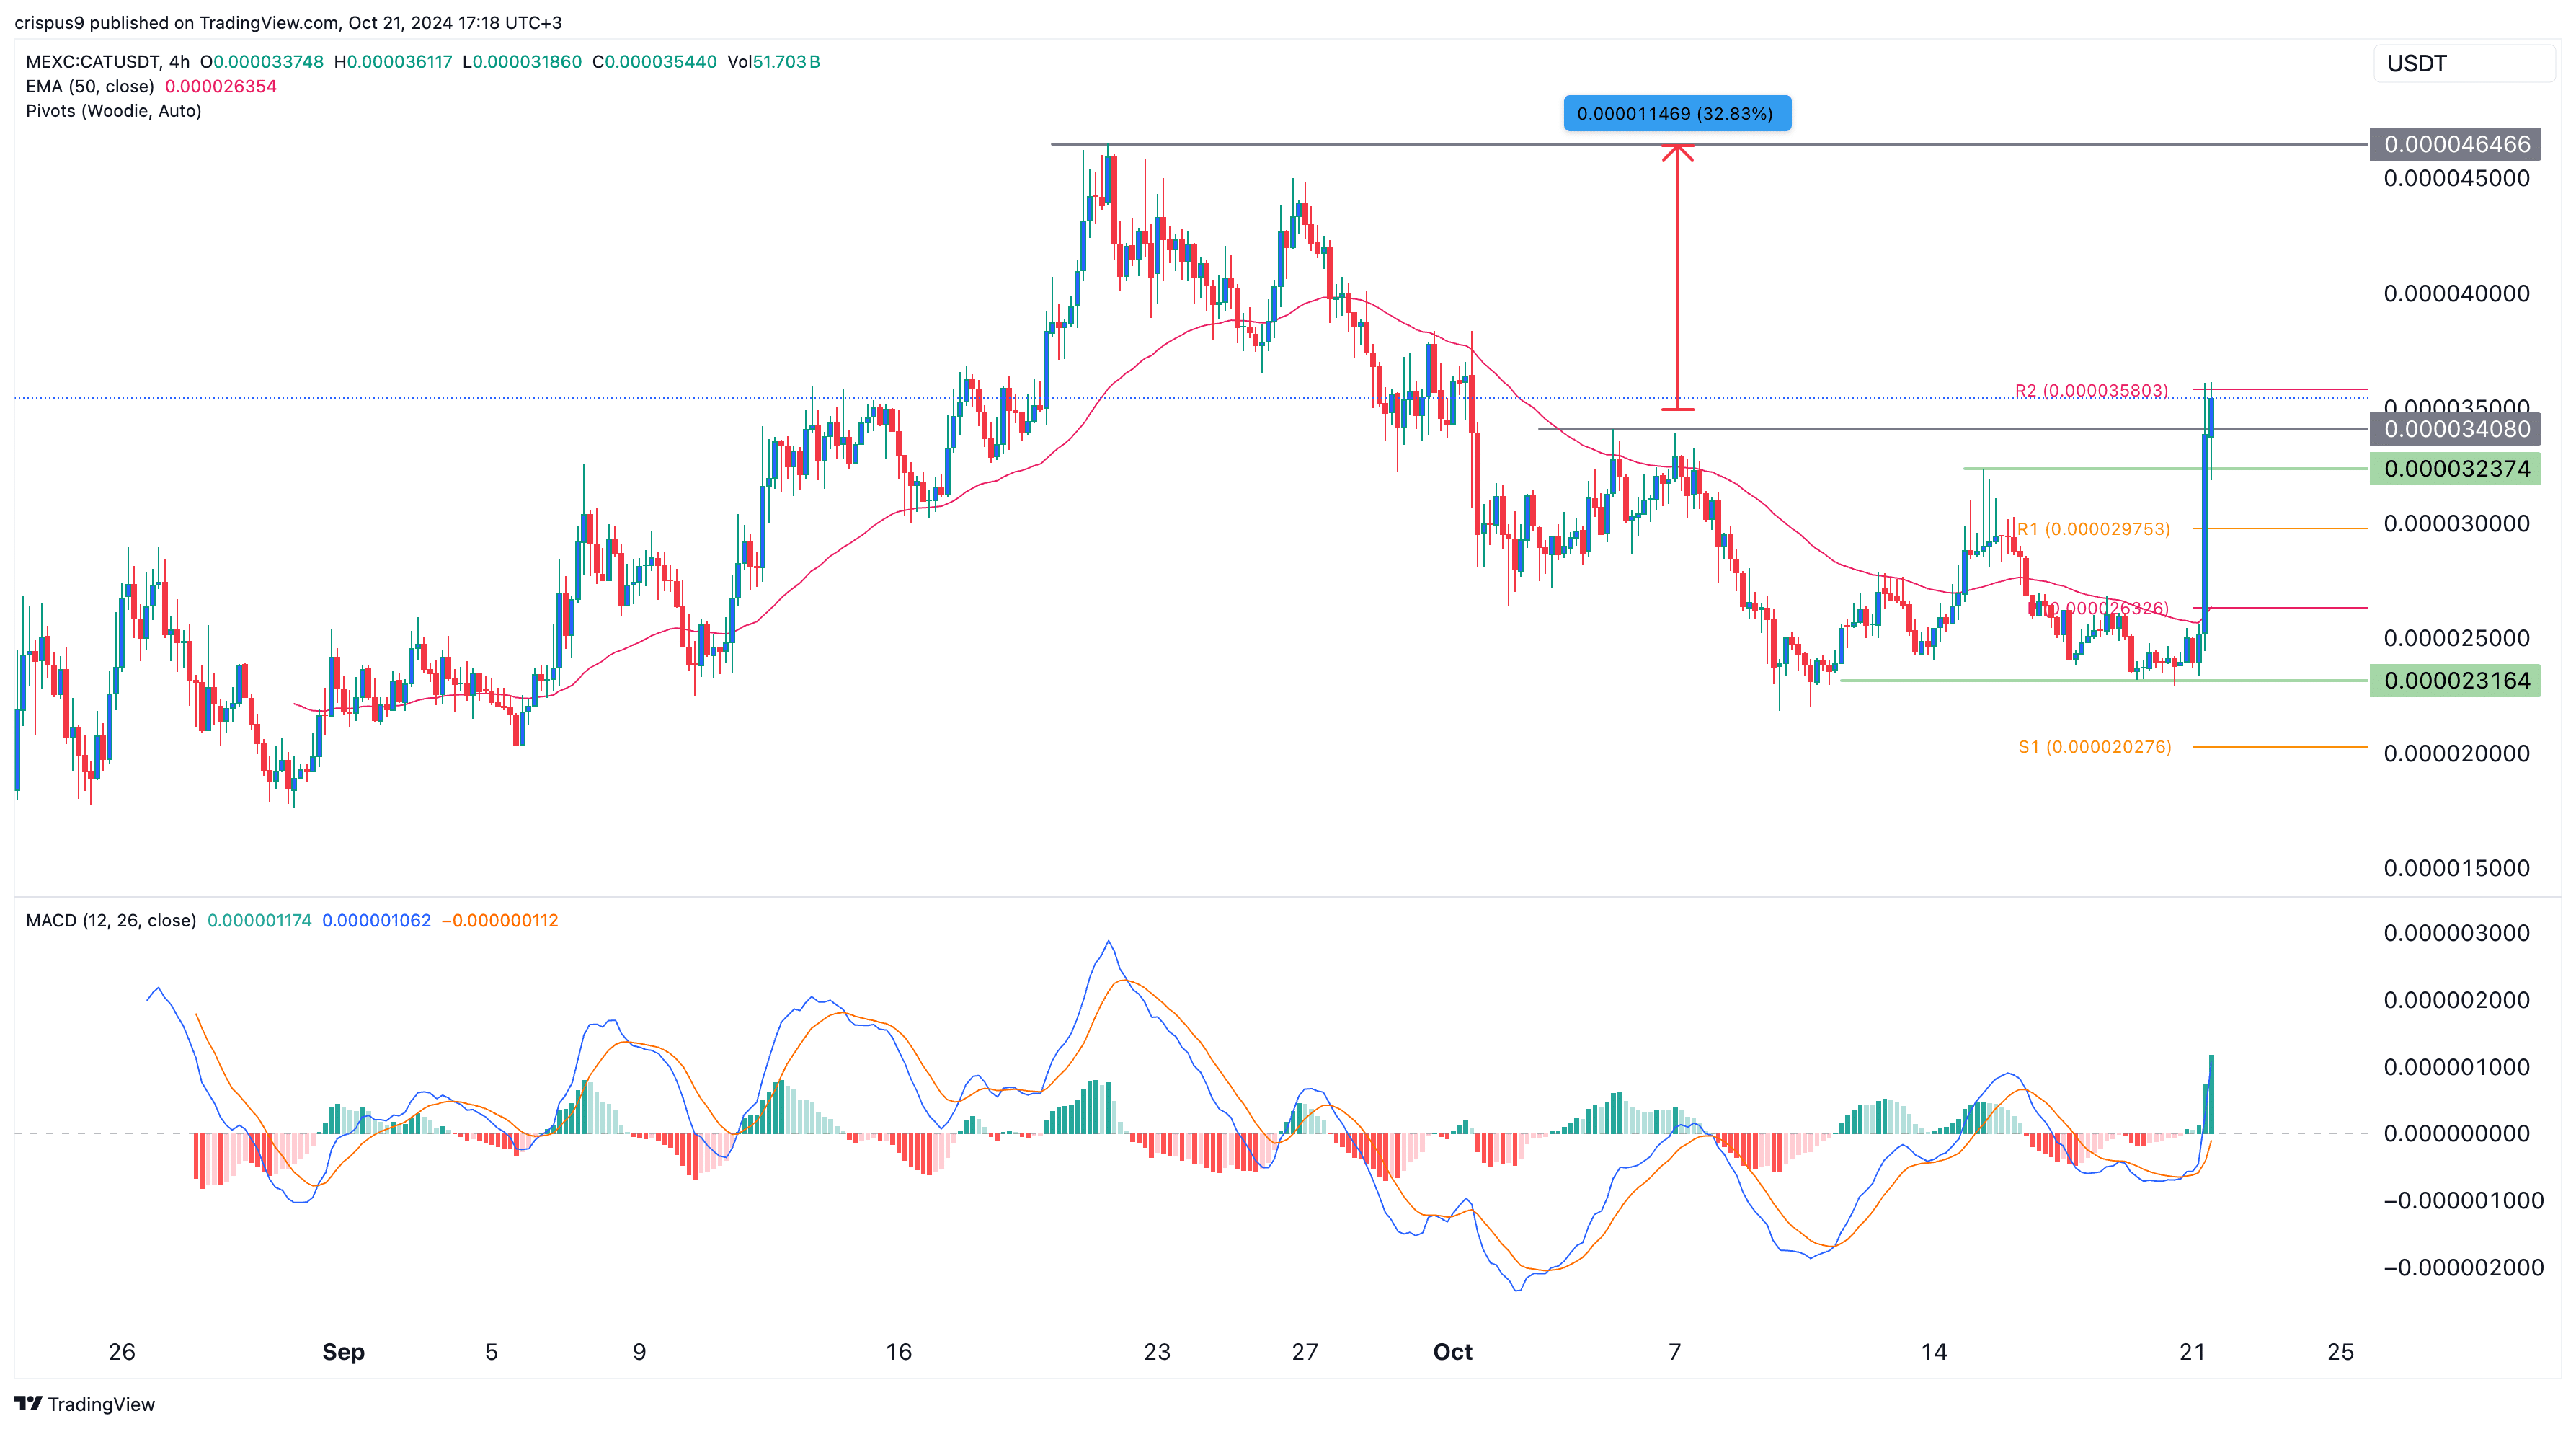The image size is (2576, 1429).
Task: Click the Vol 51.703 B value
Action: coord(774,62)
